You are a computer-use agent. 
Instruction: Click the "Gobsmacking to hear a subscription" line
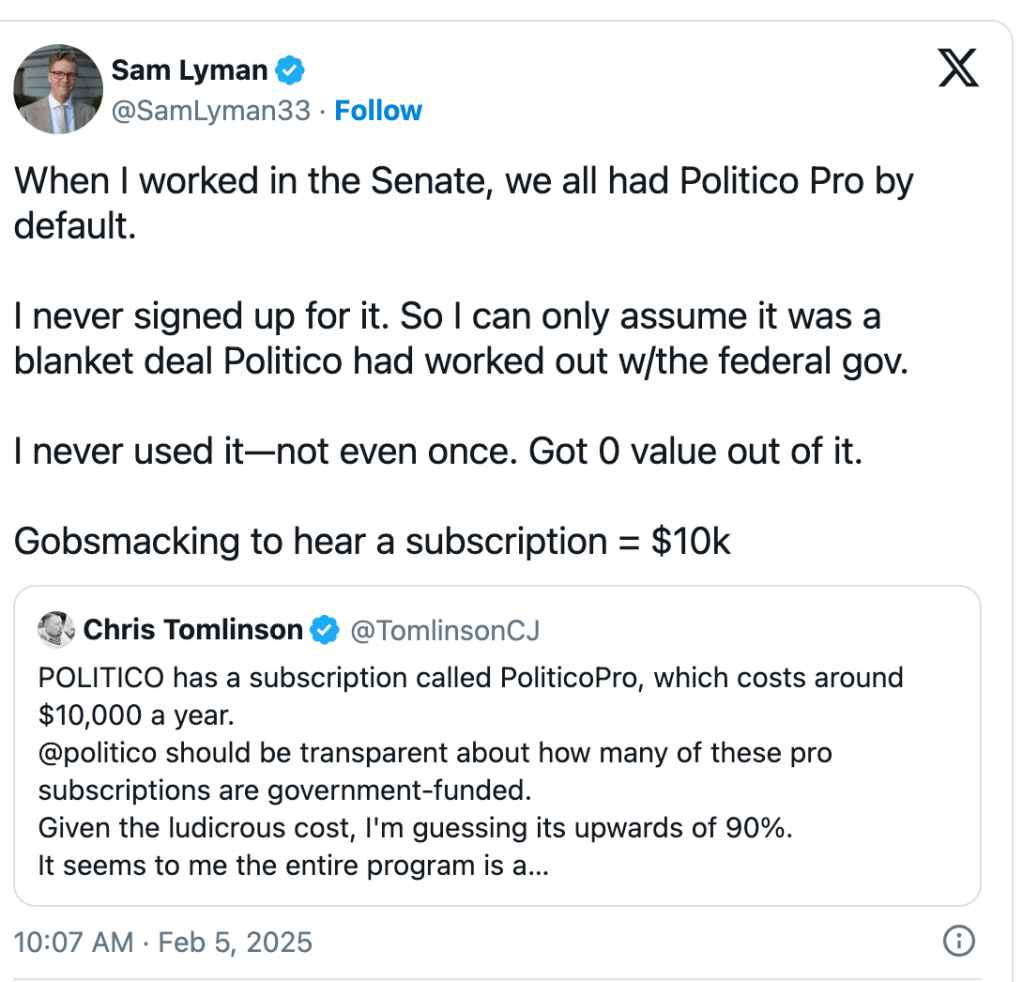[372, 541]
